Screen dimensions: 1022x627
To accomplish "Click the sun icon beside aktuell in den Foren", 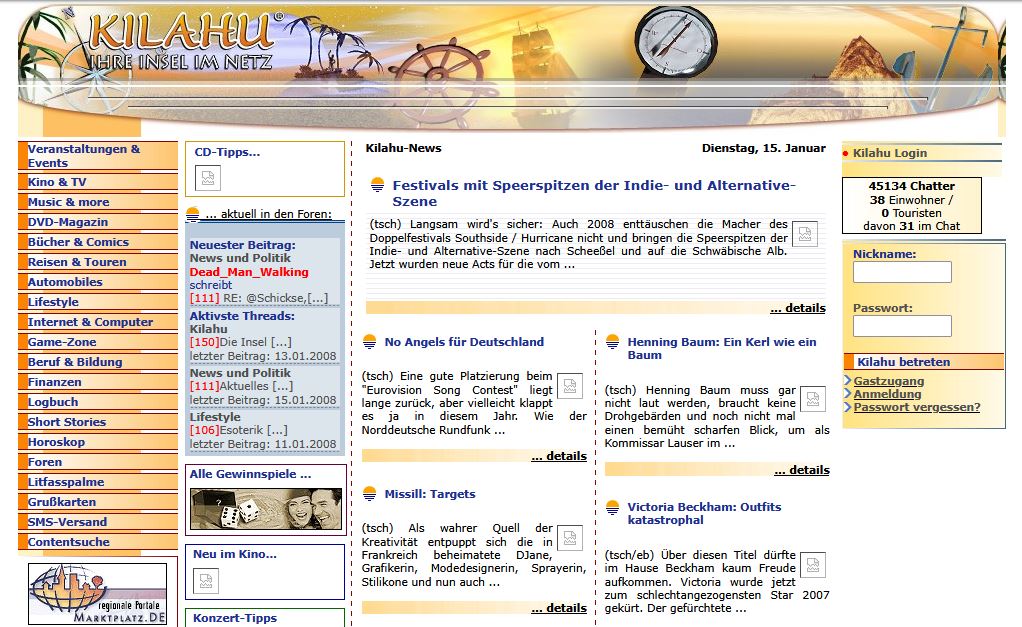I will pyautogui.click(x=193, y=214).
